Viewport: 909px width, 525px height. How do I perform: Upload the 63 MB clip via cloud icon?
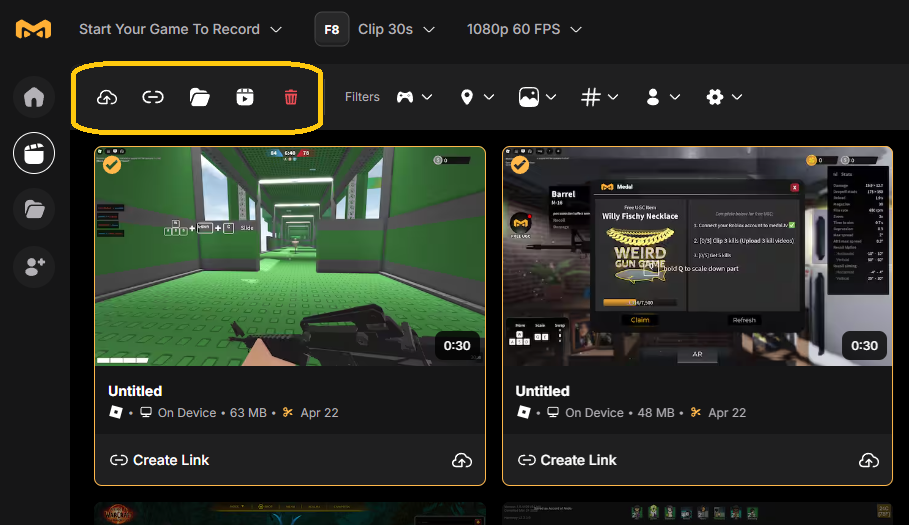tap(461, 460)
